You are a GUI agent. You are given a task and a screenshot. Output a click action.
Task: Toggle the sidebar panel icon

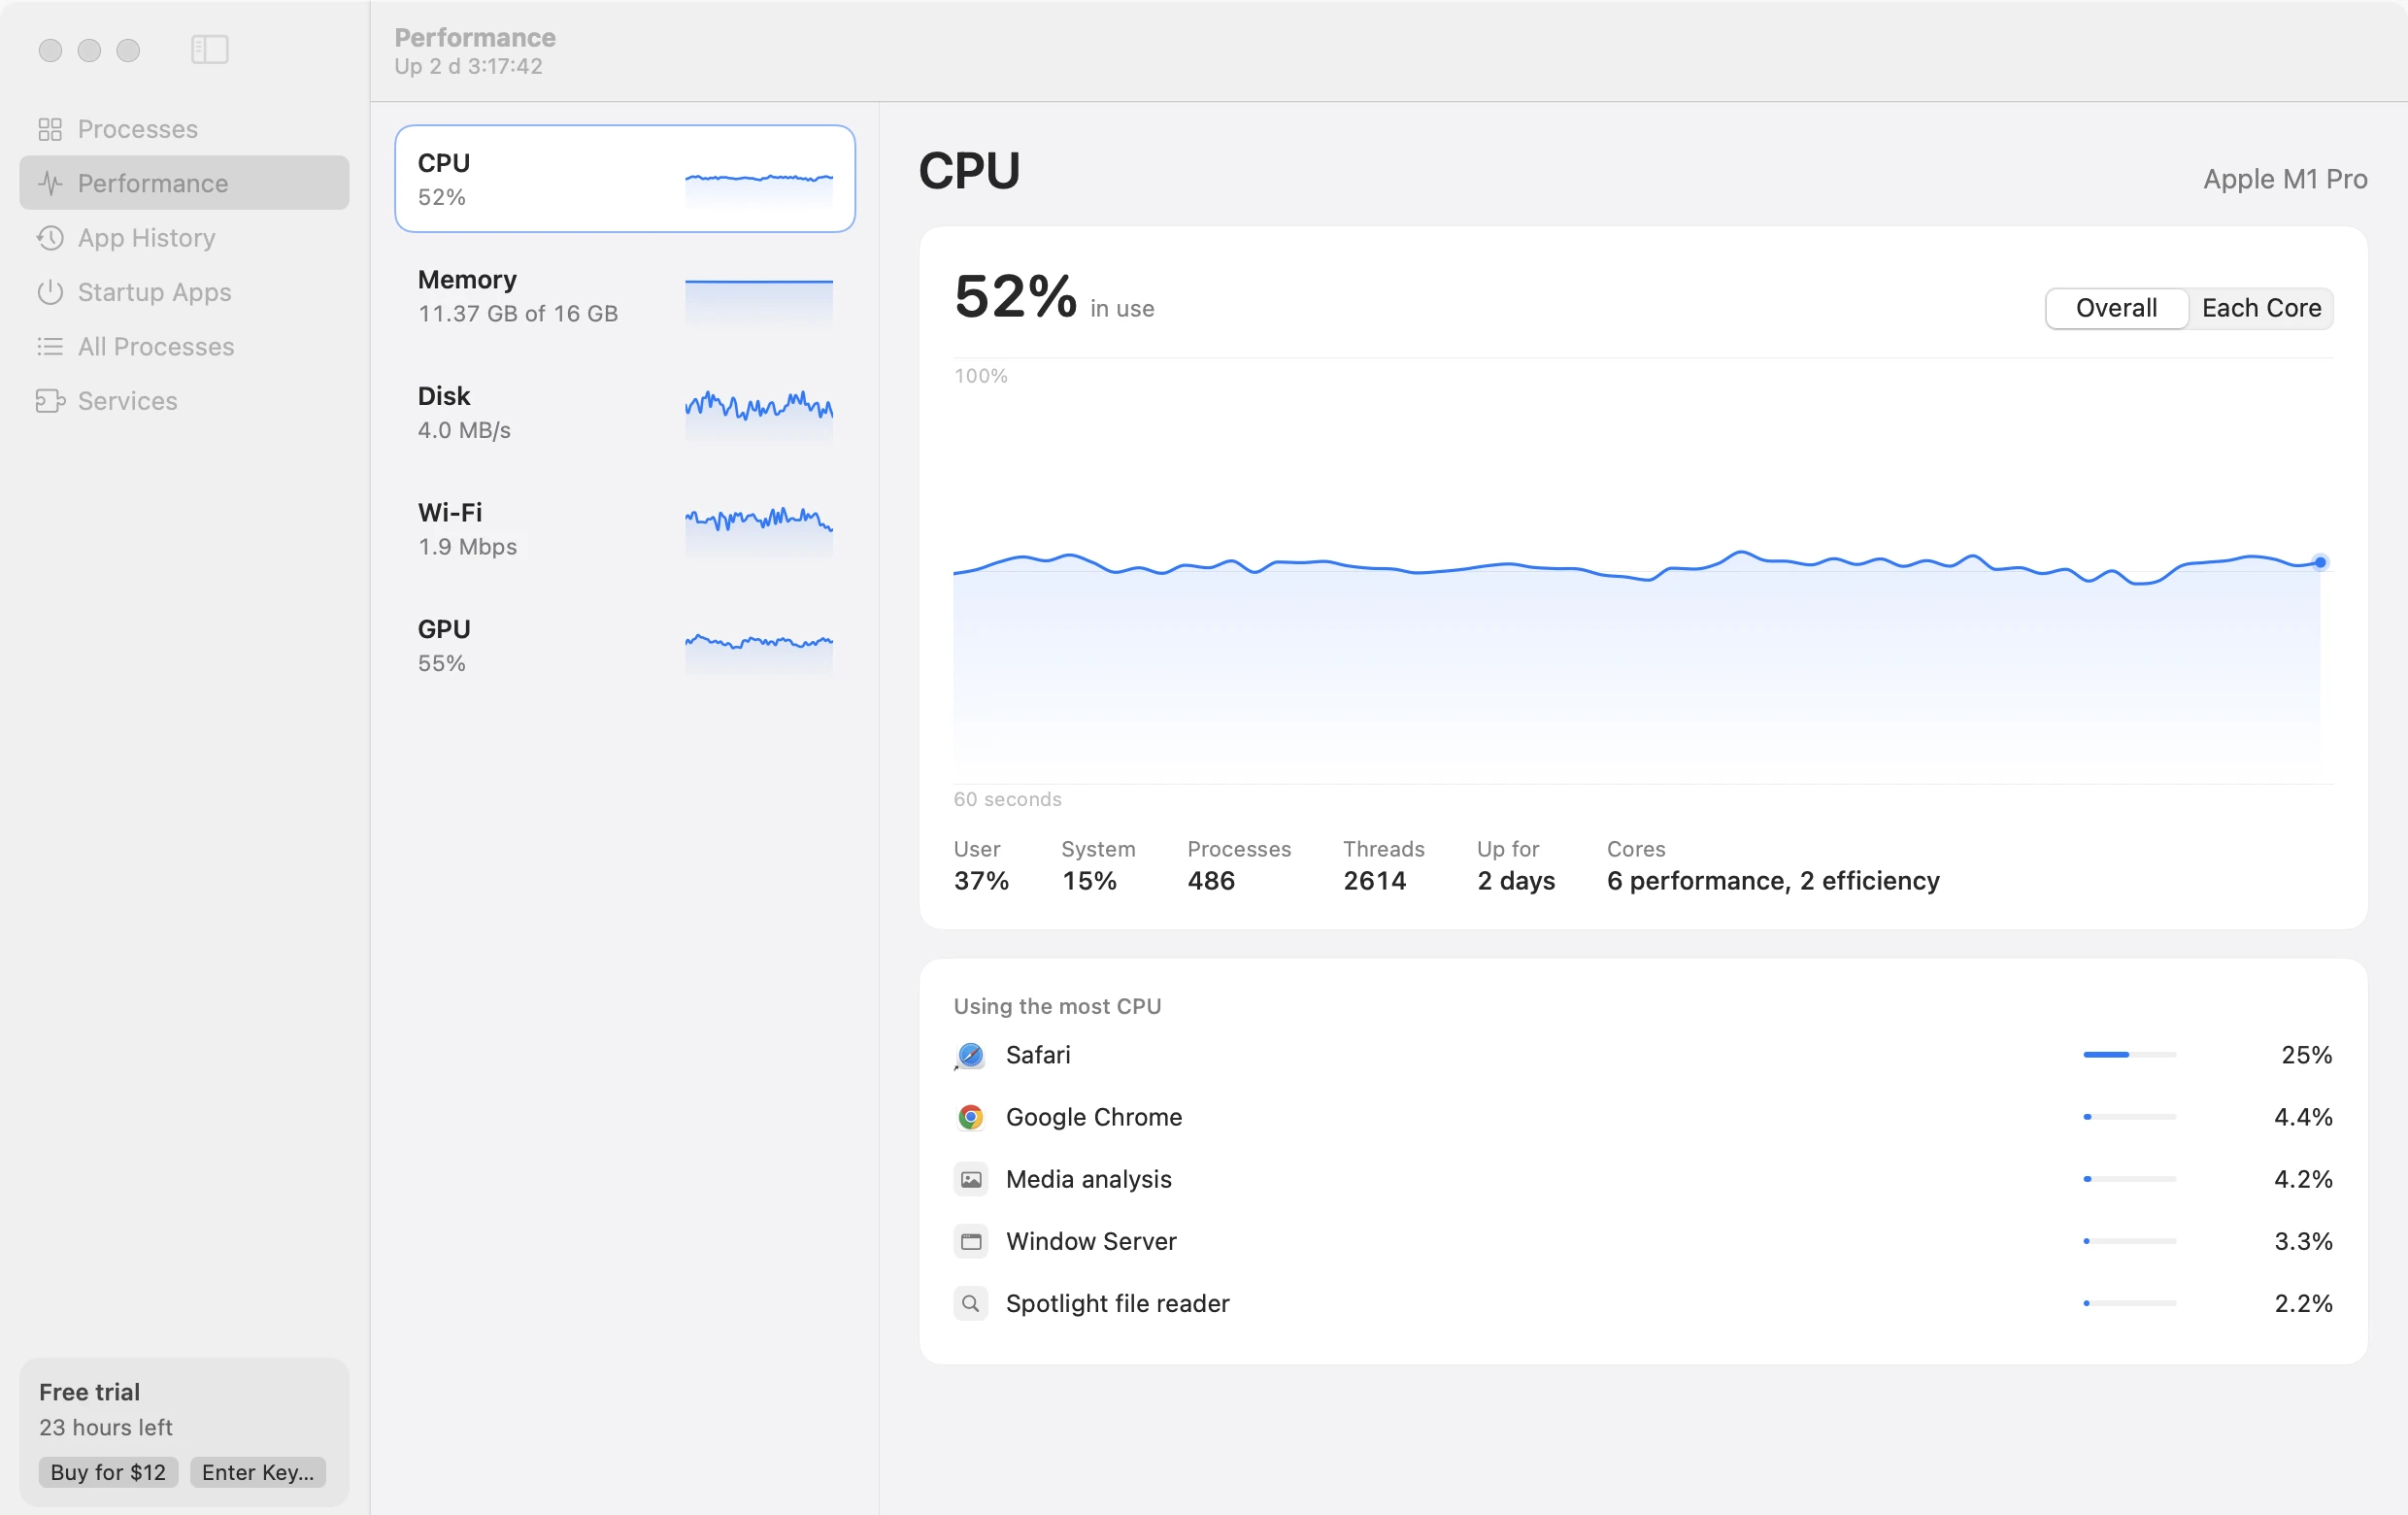tap(210, 49)
